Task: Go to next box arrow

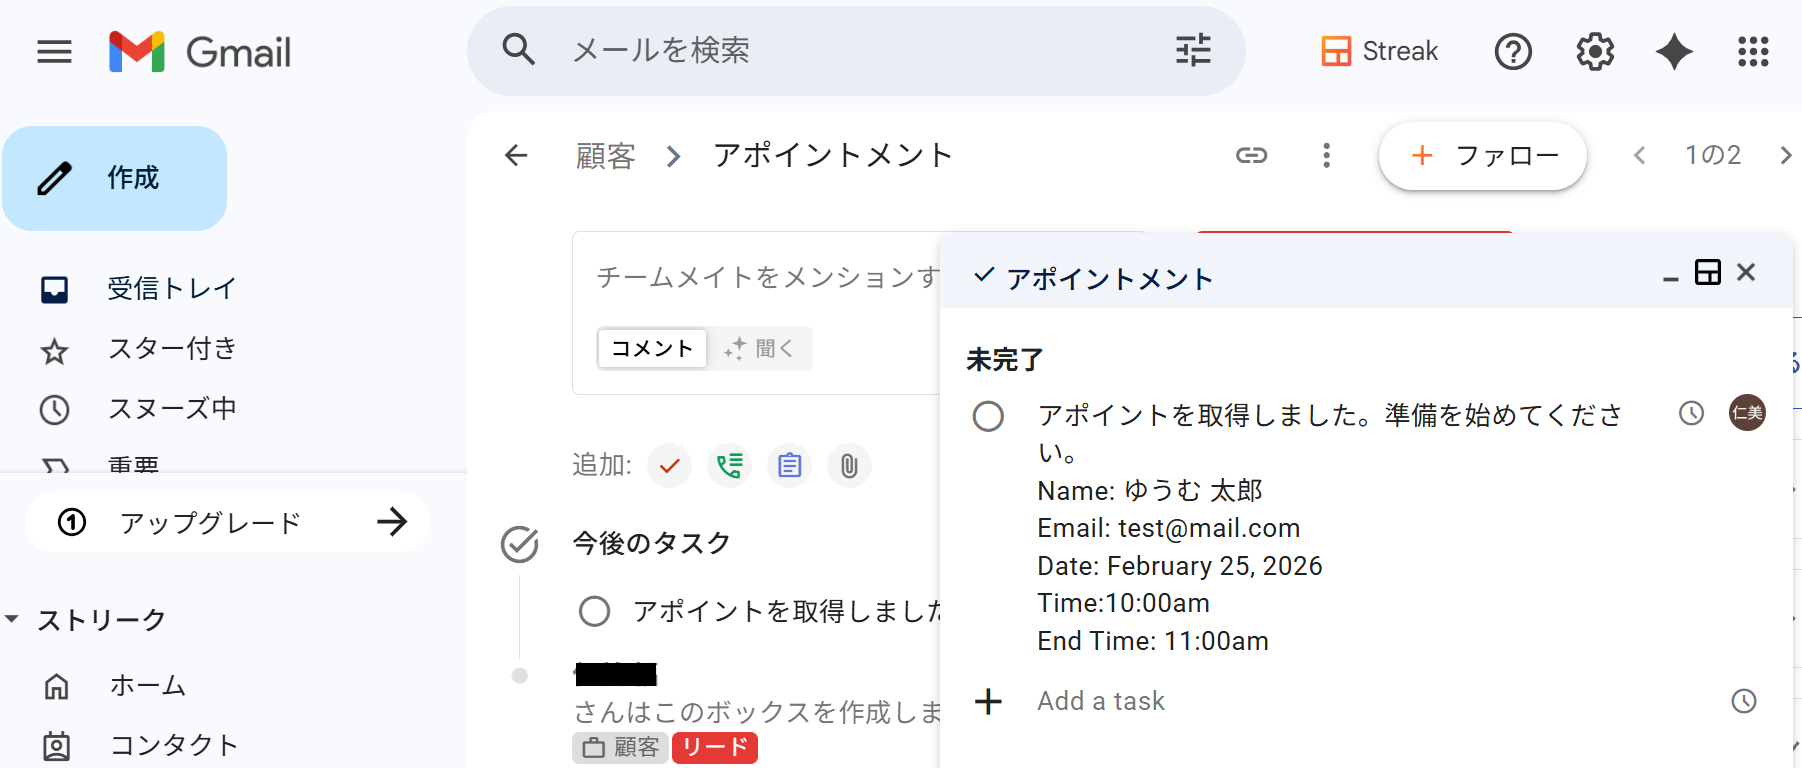Action: [1785, 155]
